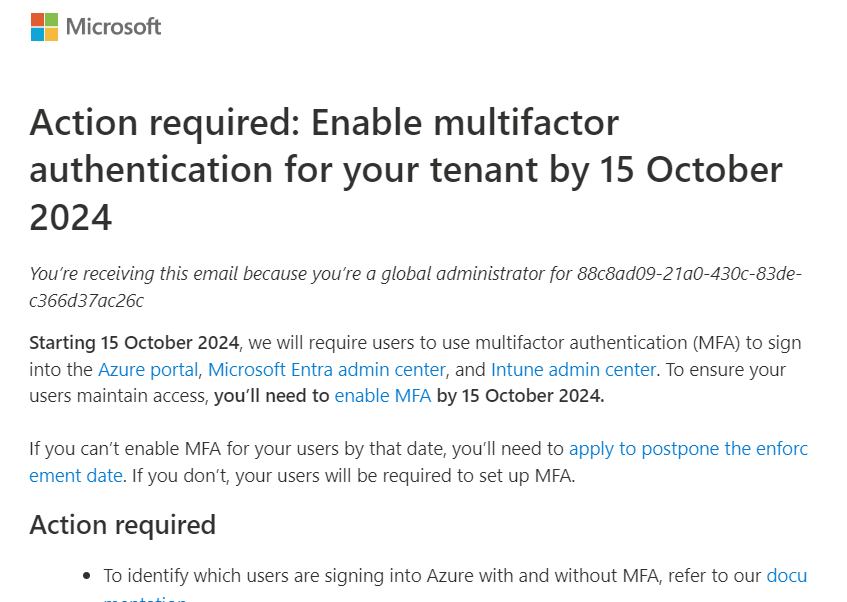
Task: Click the bullet point marker in the list
Action: [84, 576]
